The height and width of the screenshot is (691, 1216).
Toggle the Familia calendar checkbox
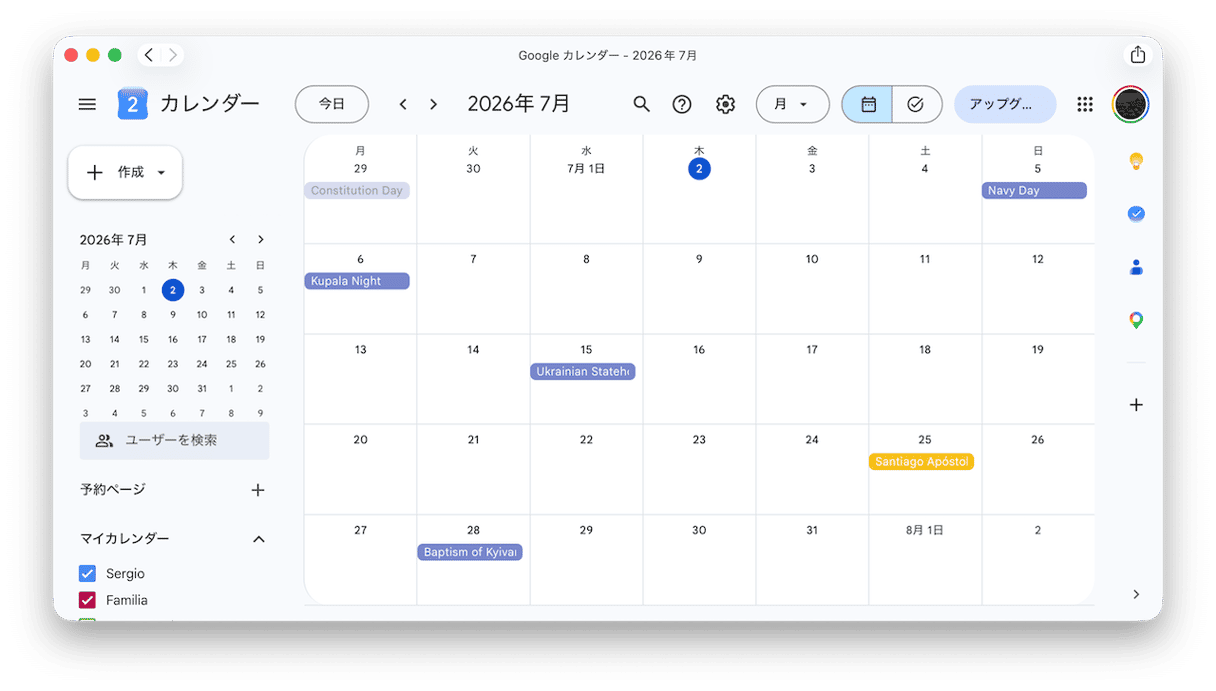click(87, 600)
